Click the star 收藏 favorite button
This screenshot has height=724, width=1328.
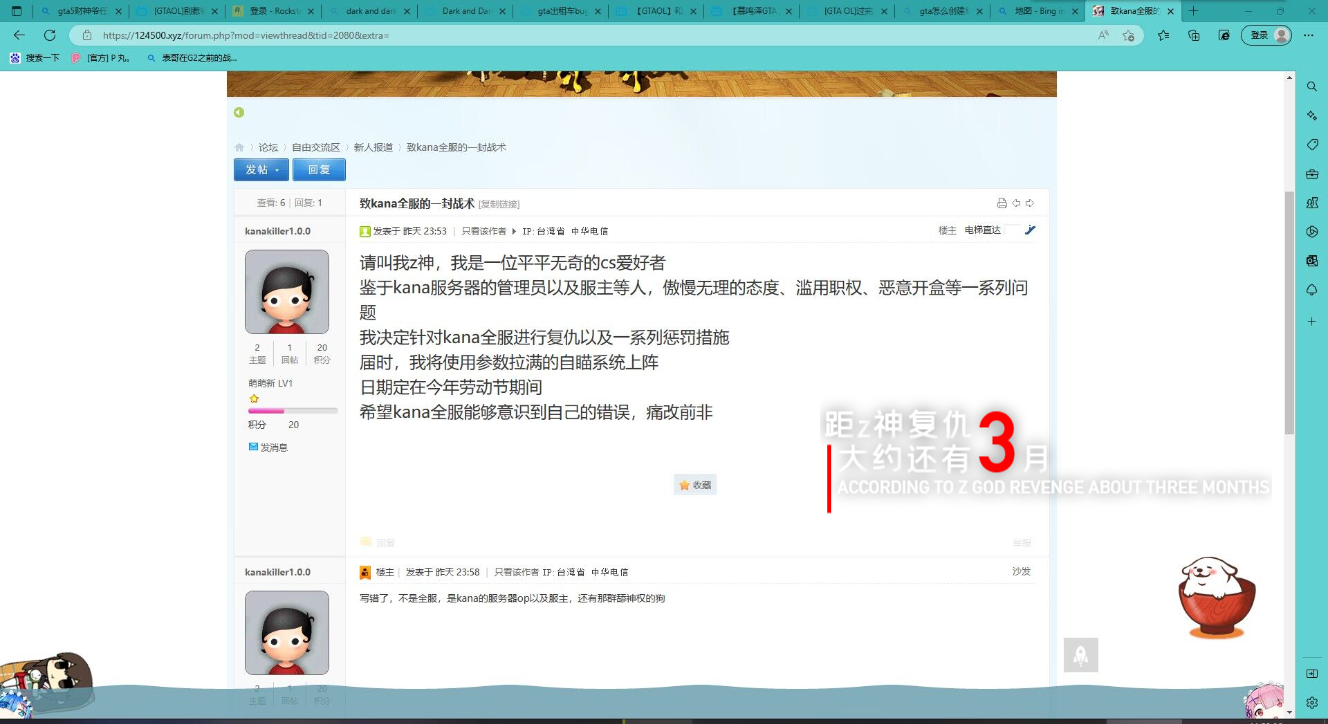(695, 485)
